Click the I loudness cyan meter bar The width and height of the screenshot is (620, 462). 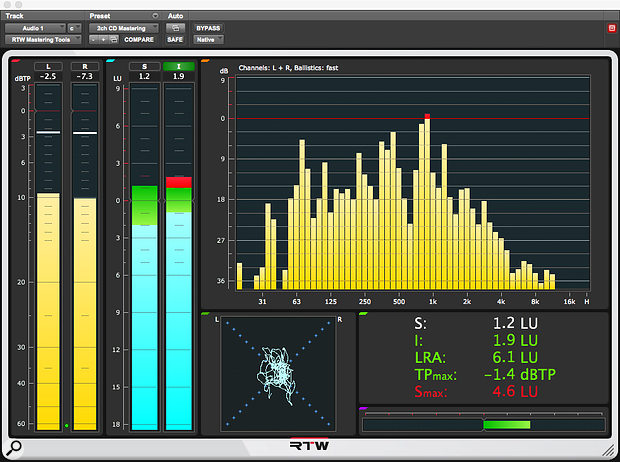tap(179, 321)
